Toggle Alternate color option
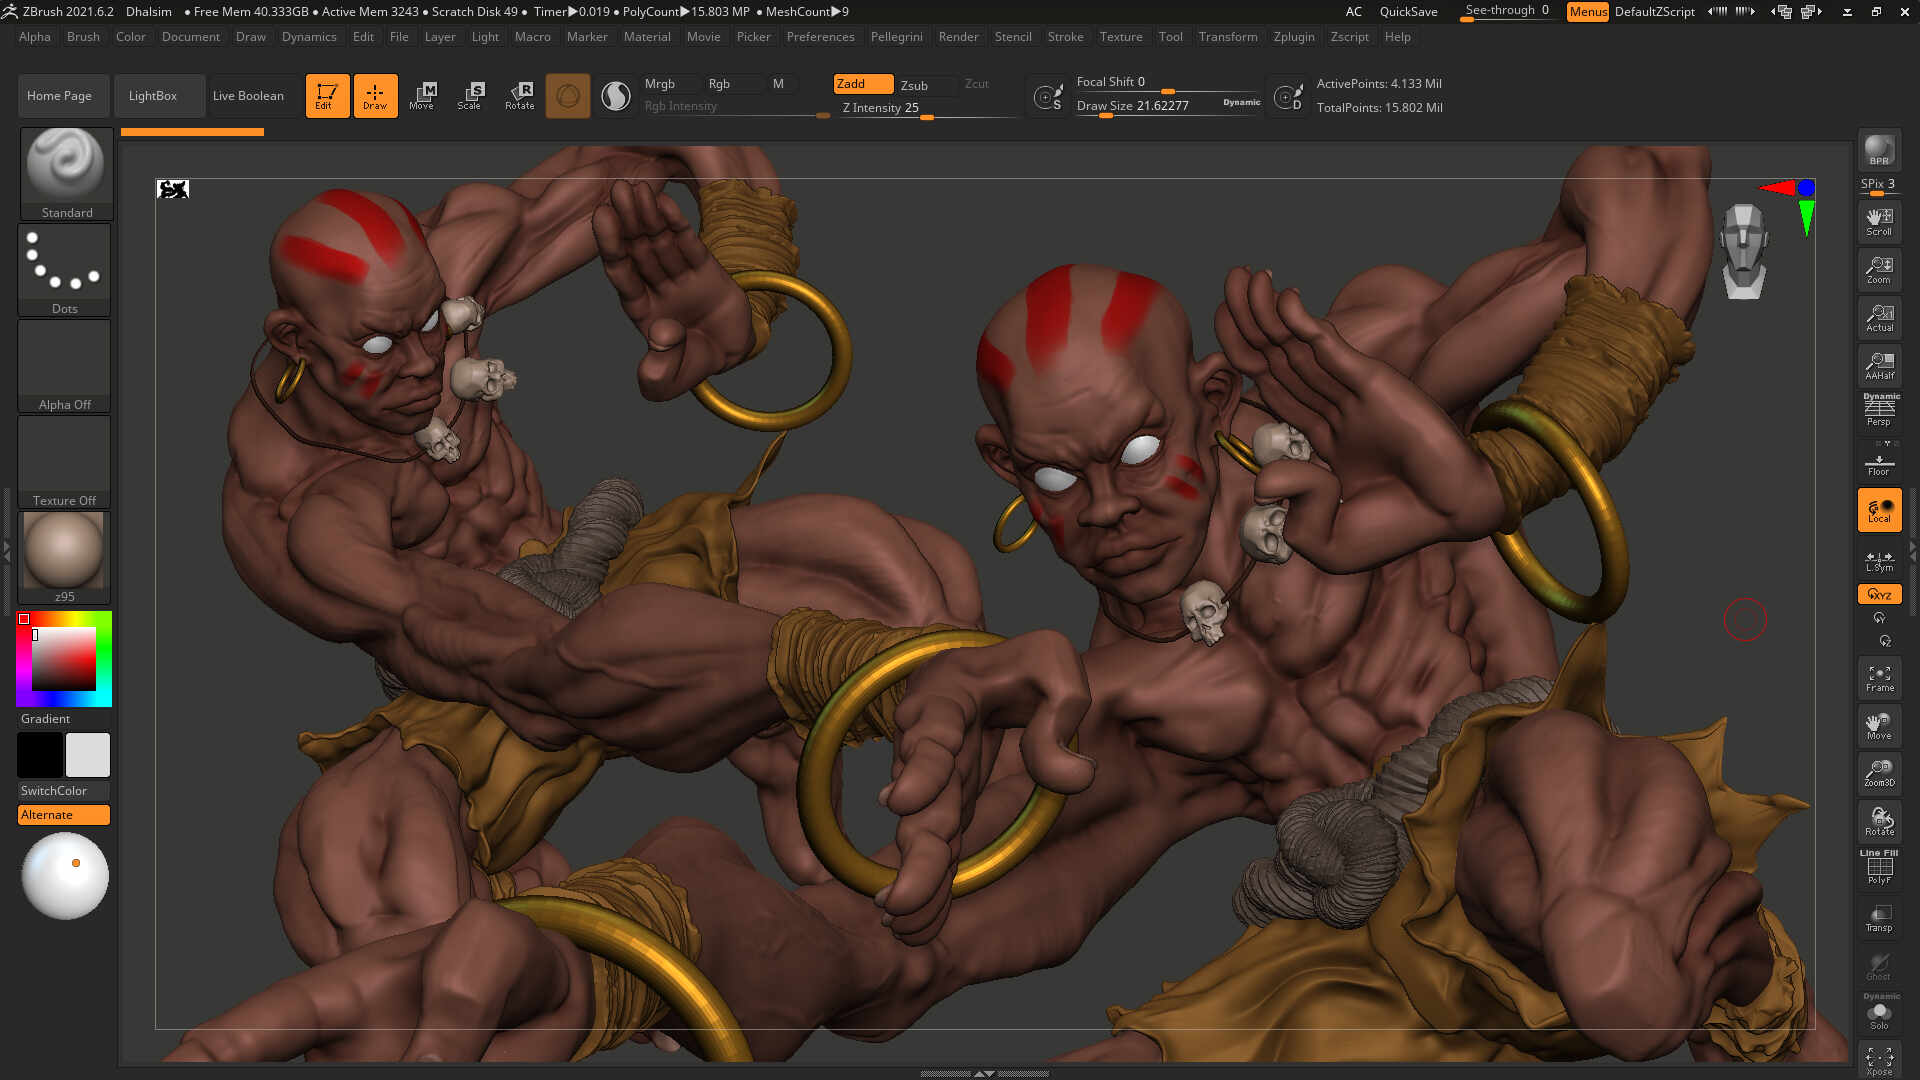The image size is (1920, 1080). [64, 815]
